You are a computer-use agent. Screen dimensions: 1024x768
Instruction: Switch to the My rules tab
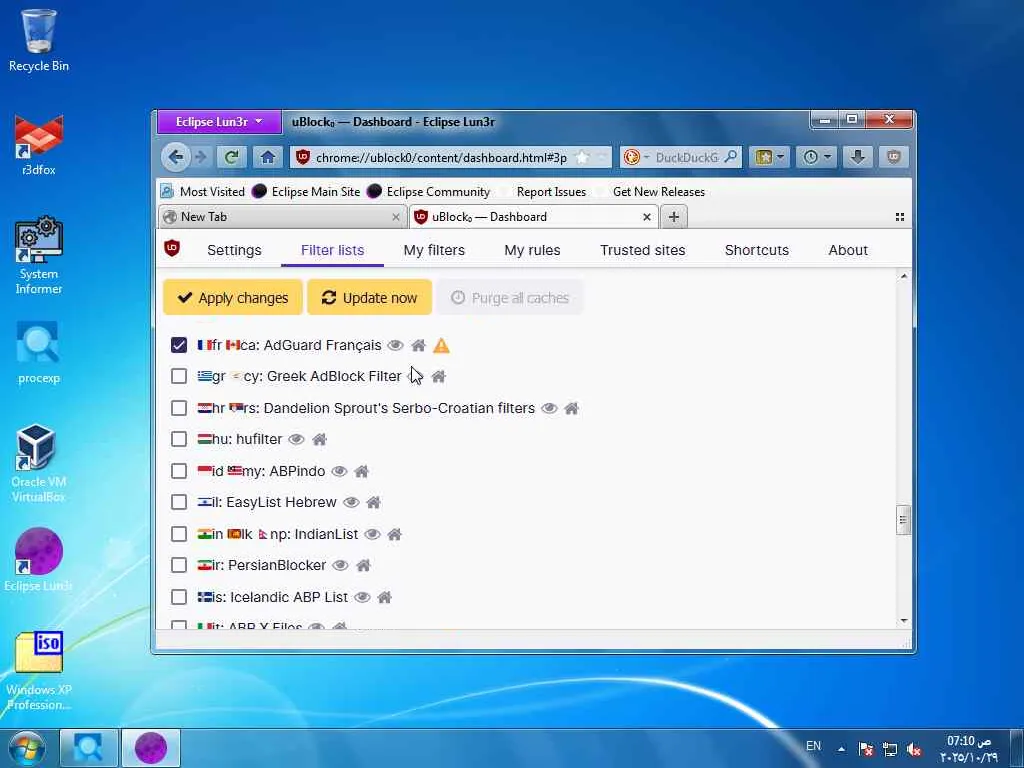[x=532, y=250]
